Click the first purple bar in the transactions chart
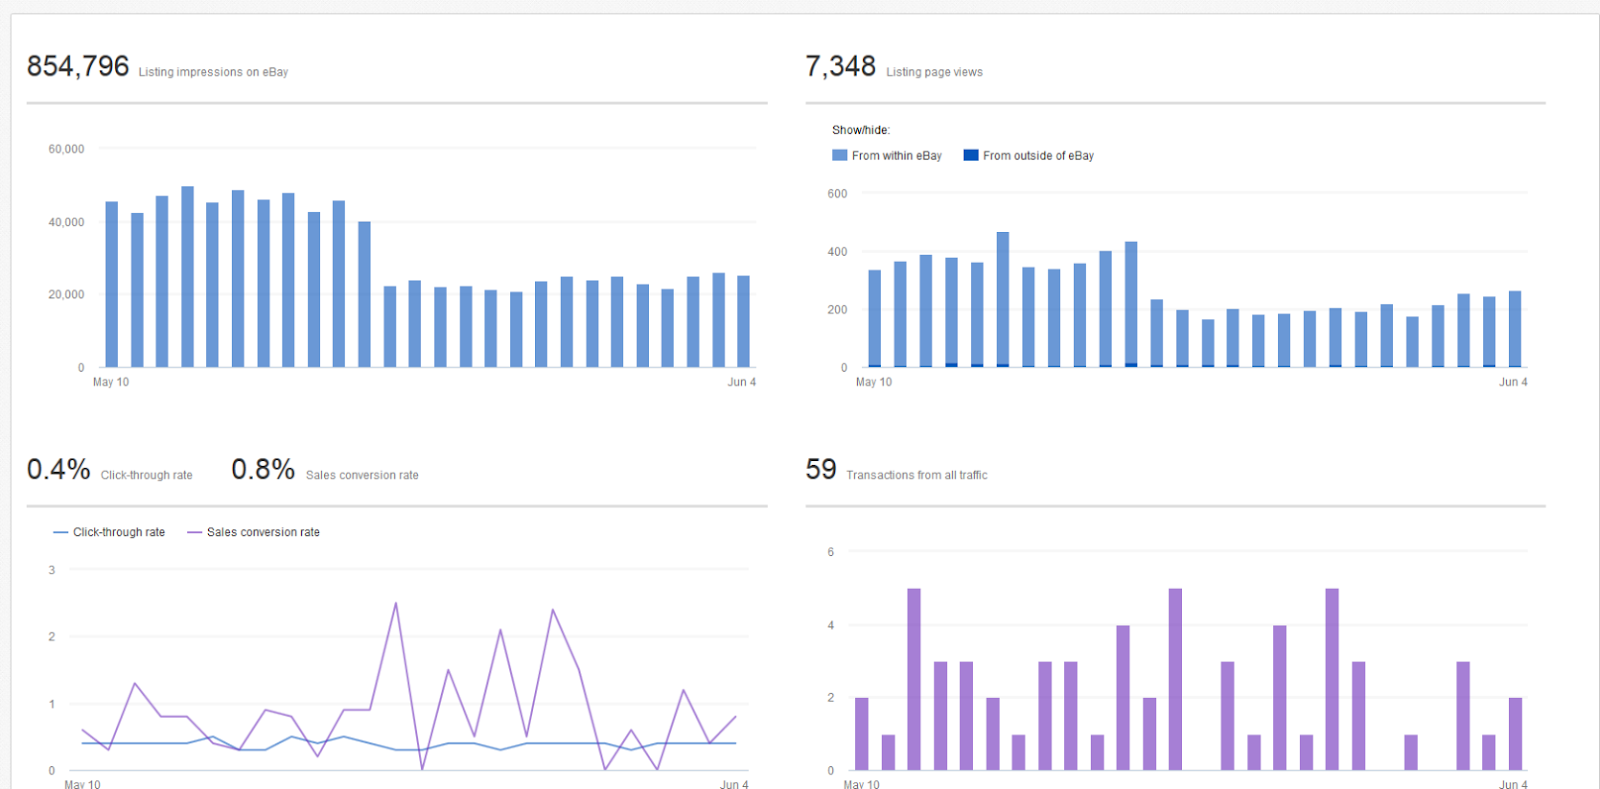The width and height of the screenshot is (1600, 789). tap(862, 734)
